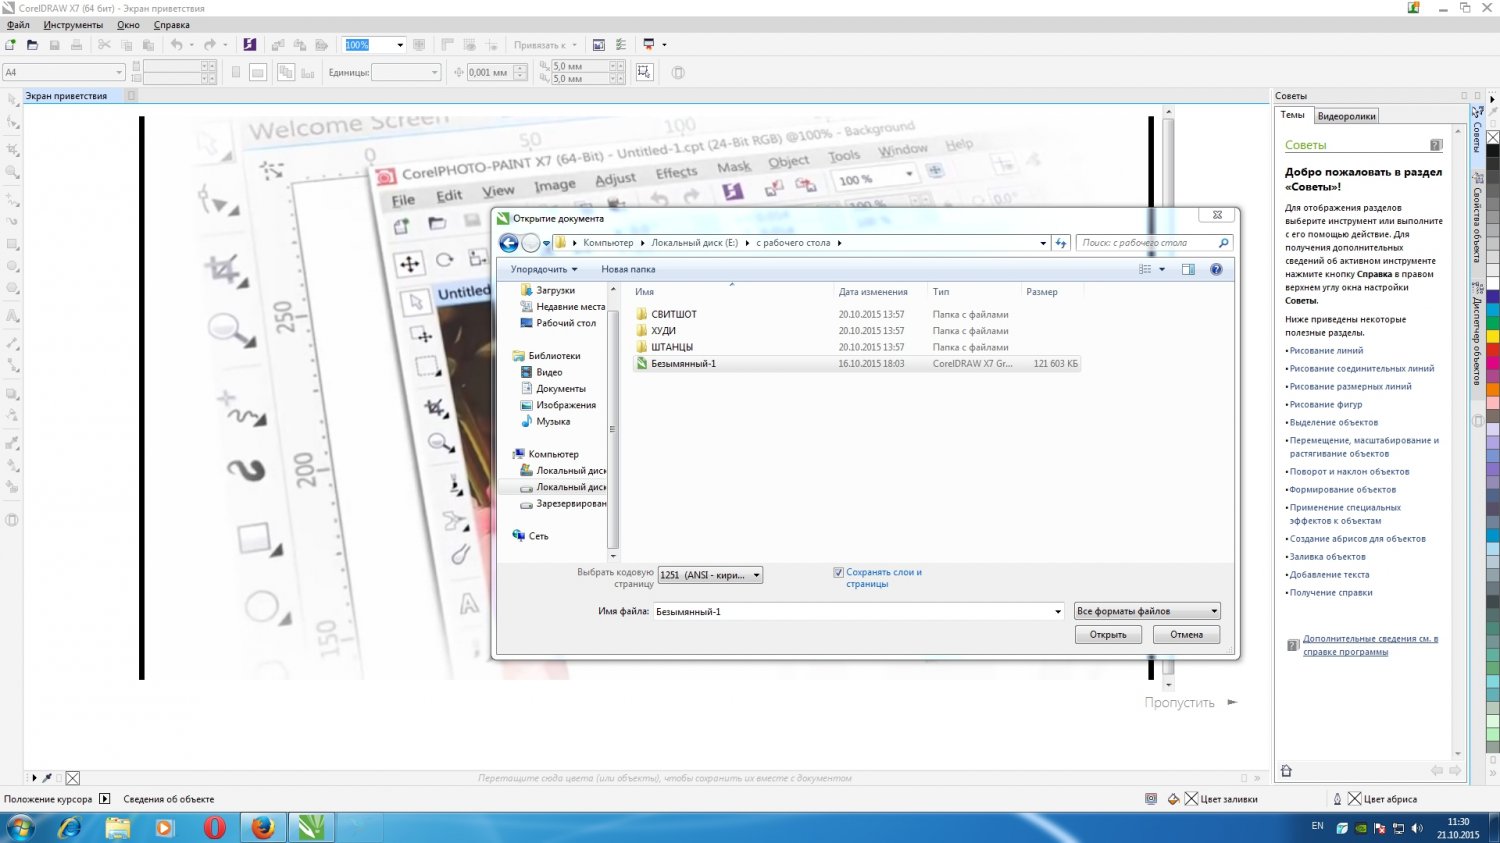Click the Отмена button
The height and width of the screenshot is (843, 1500).
tap(1187, 634)
